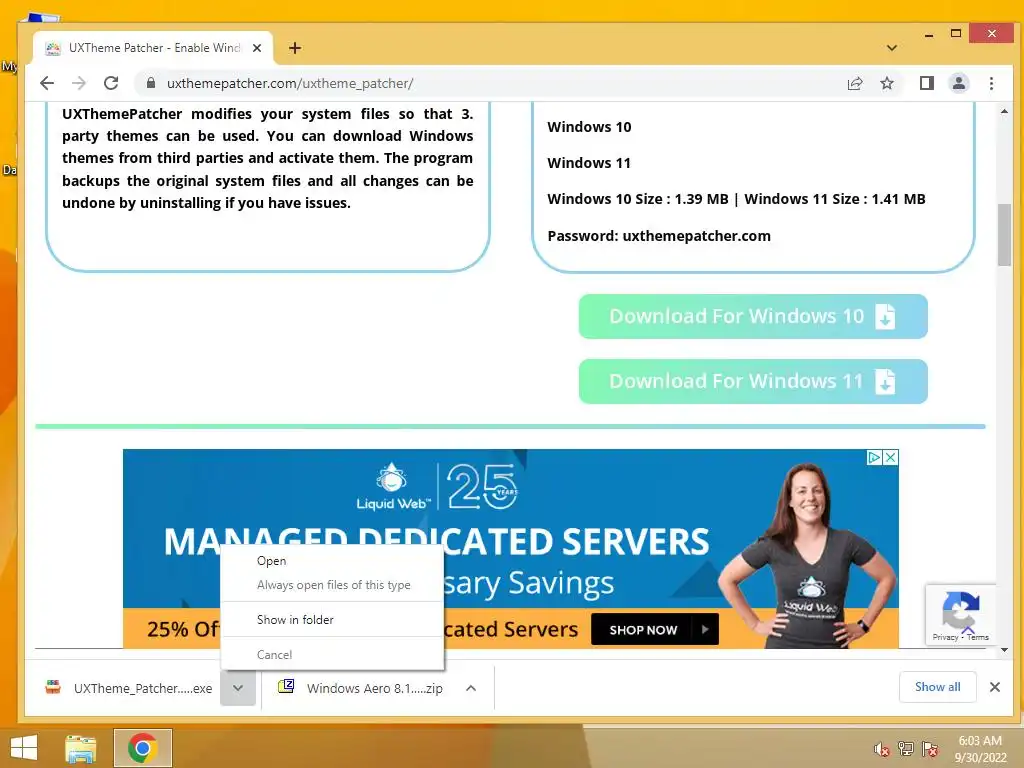The height and width of the screenshot is (768, 1024).
Task: Open the Chrome side panel
Action: tap(927, 83)
